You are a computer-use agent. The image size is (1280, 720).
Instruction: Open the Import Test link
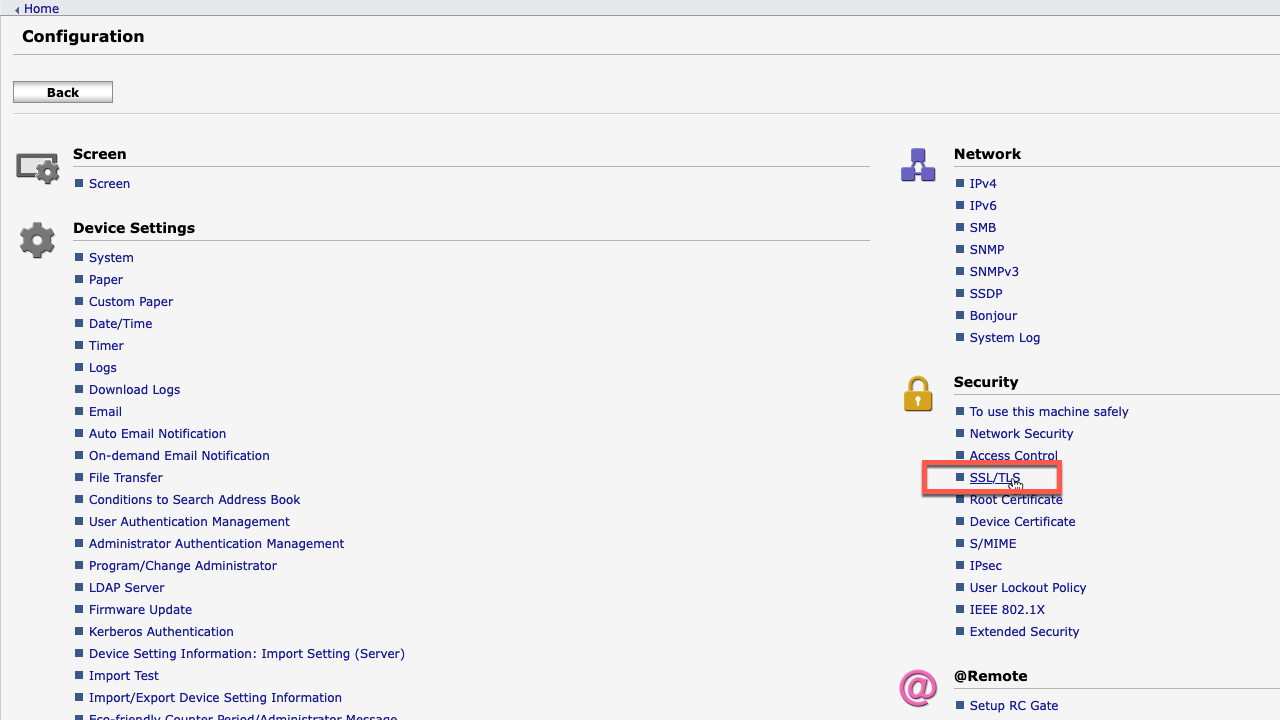pyautogui.click(x=124, y=676)
